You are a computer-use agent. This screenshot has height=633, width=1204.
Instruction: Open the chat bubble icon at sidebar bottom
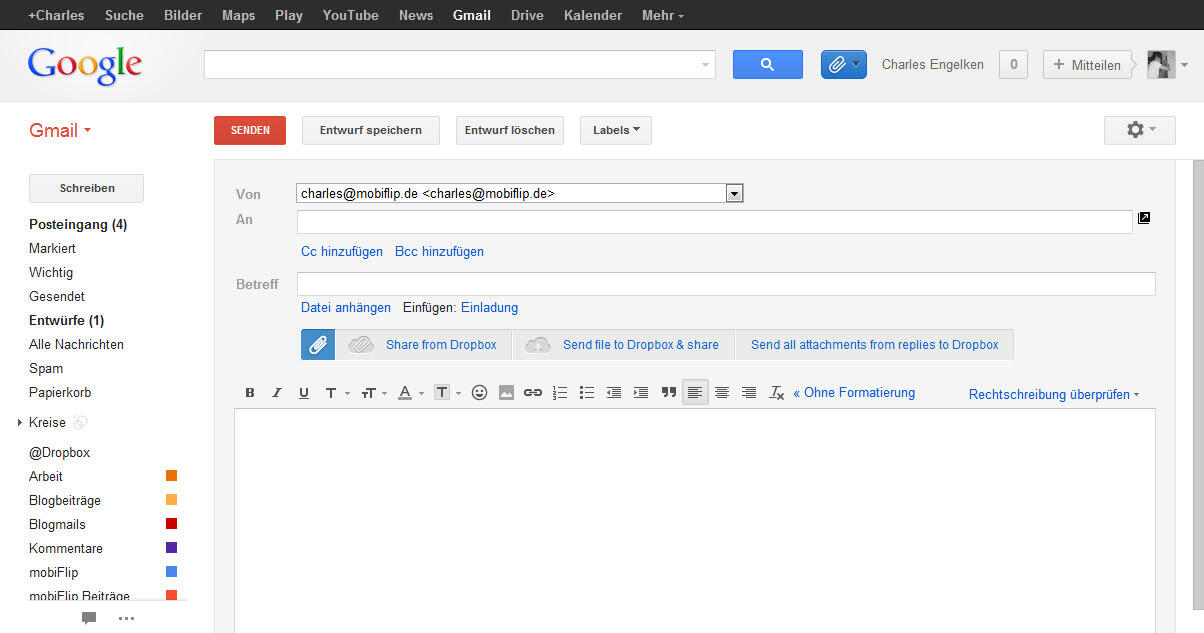tap(89, 618)
